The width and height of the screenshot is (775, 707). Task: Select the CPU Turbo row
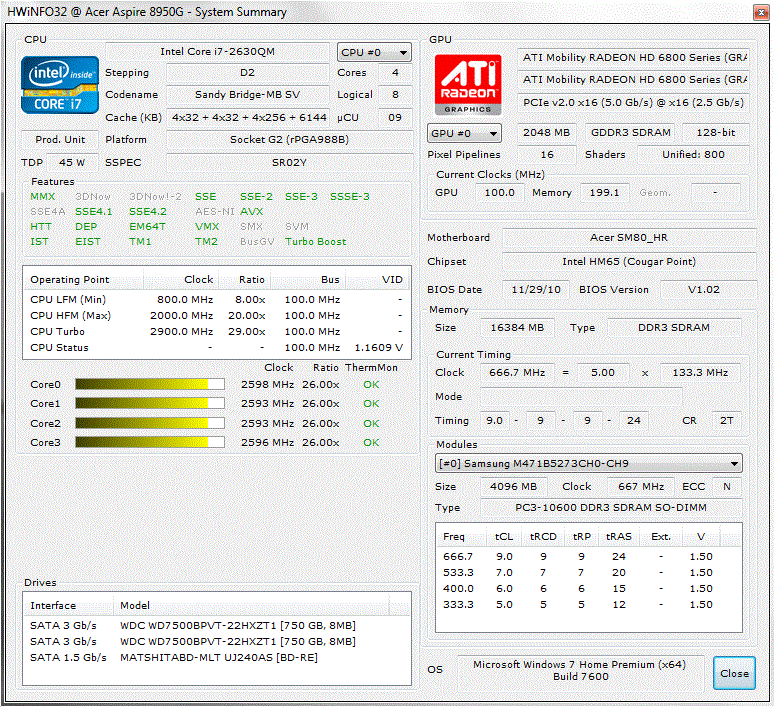(x=216, y=331)
